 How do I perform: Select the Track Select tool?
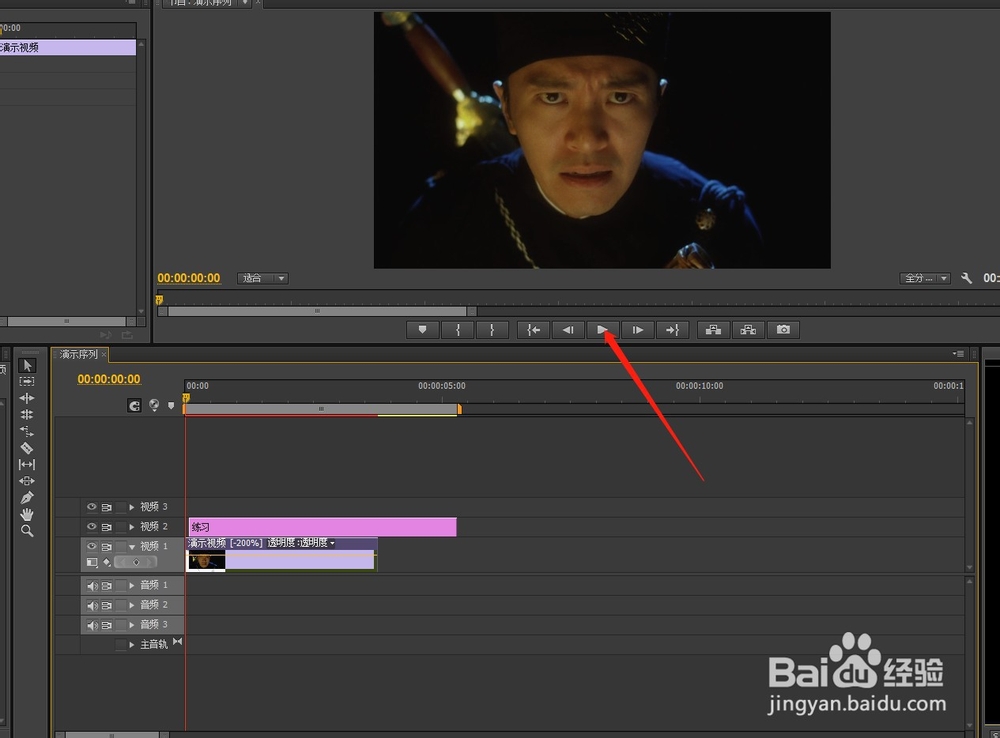pyautogui.click(x=27, y=381)
